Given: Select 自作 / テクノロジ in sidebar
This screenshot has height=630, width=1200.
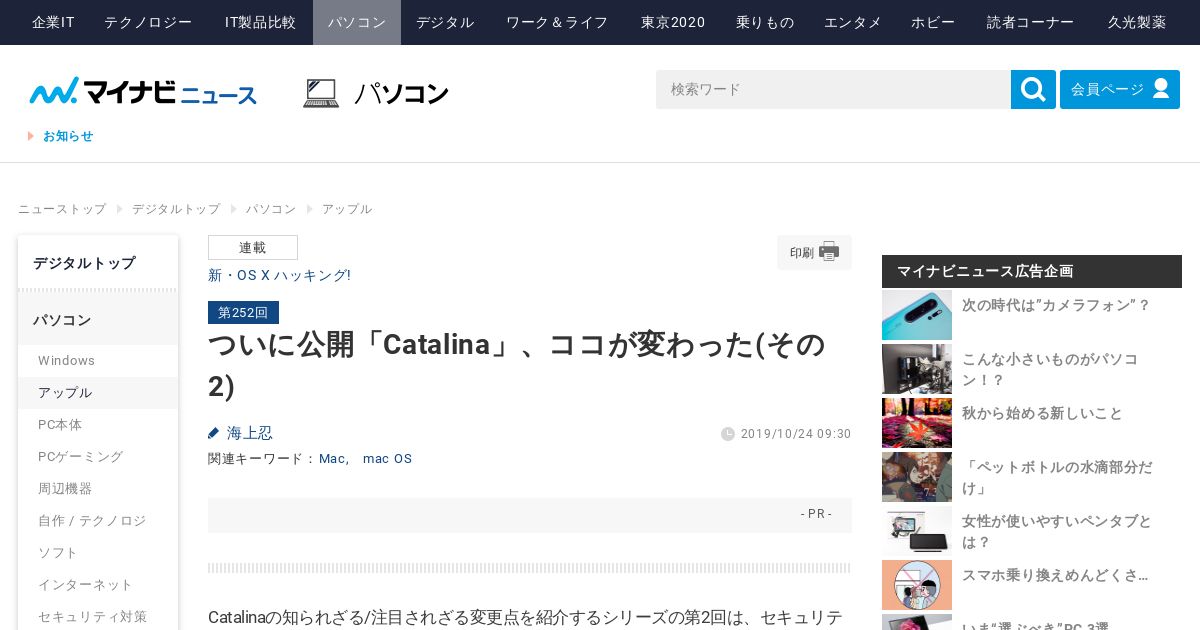Looking at the screenshot, I should click(x=98, y=521).
